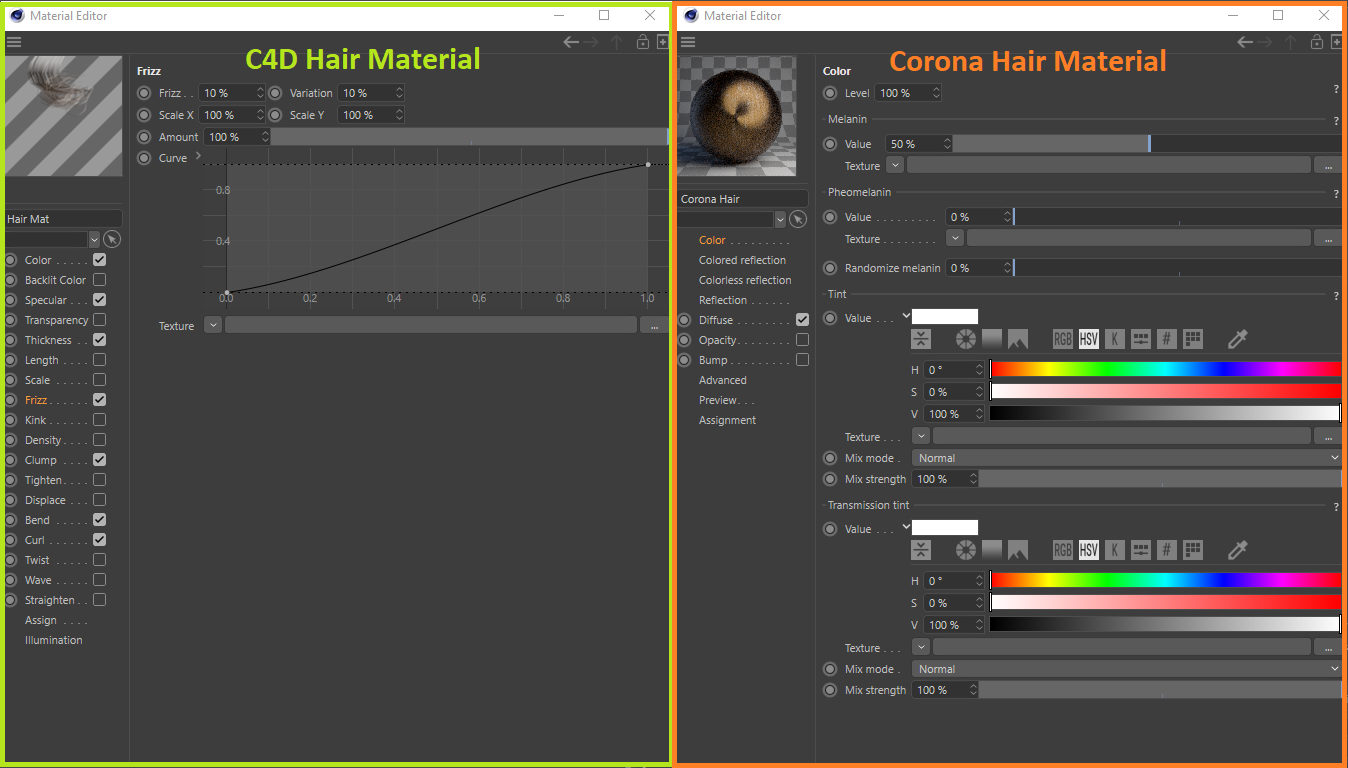Disable Specular channel checkbox
The height and width of the screenshot is (768, 1348).
(99, 300)
